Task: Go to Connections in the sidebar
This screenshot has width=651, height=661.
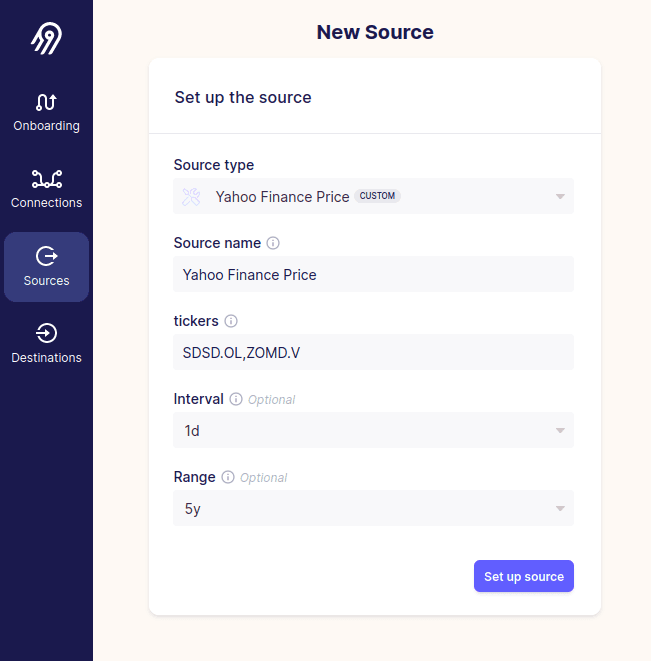Action: (x=46, y=190)
